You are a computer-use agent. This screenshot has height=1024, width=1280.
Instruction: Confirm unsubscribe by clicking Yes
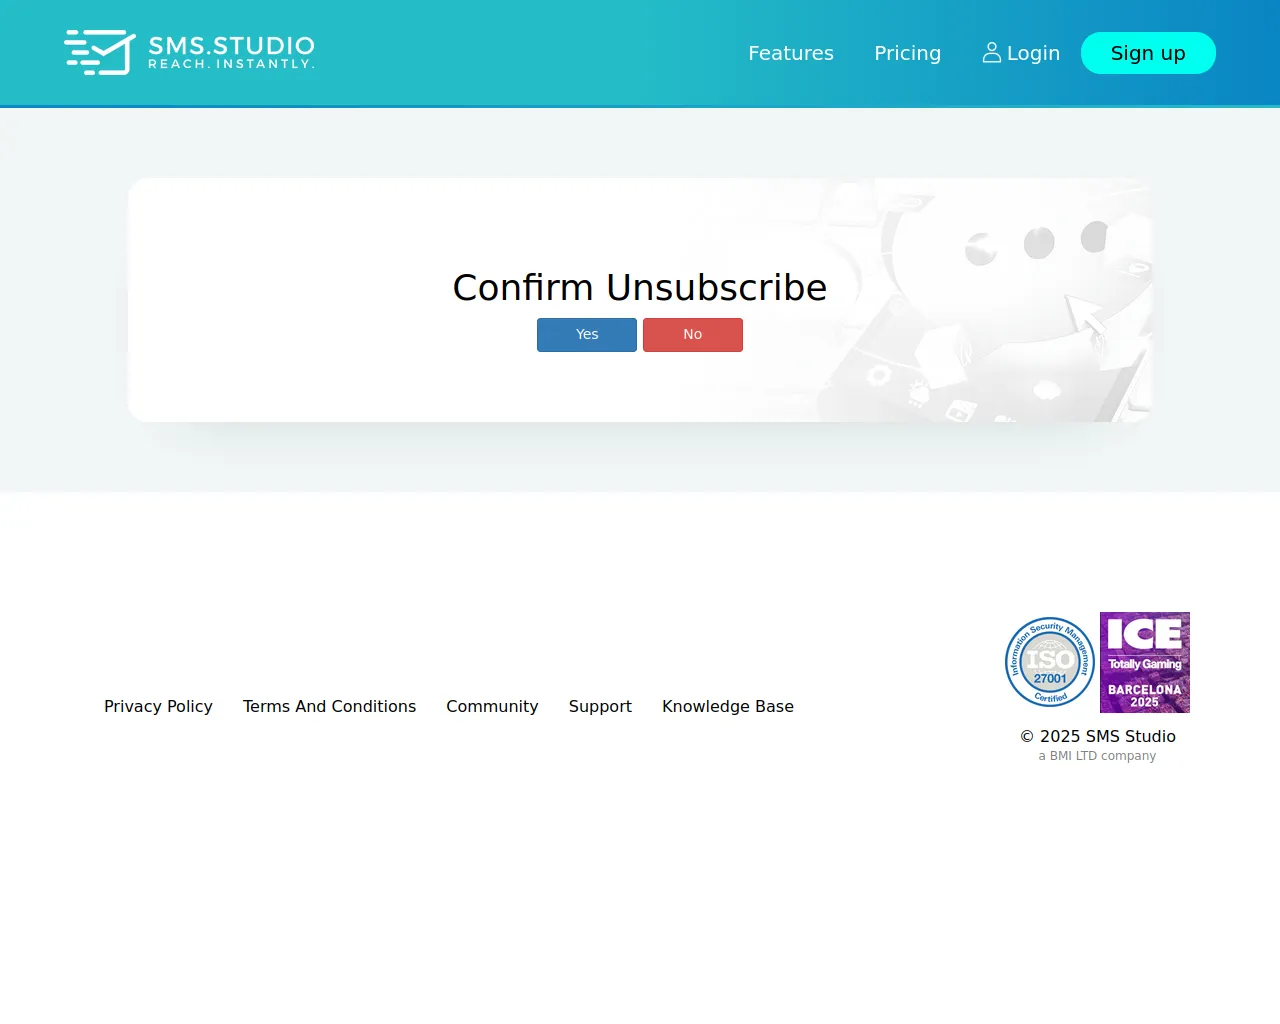tap(586, 334)
